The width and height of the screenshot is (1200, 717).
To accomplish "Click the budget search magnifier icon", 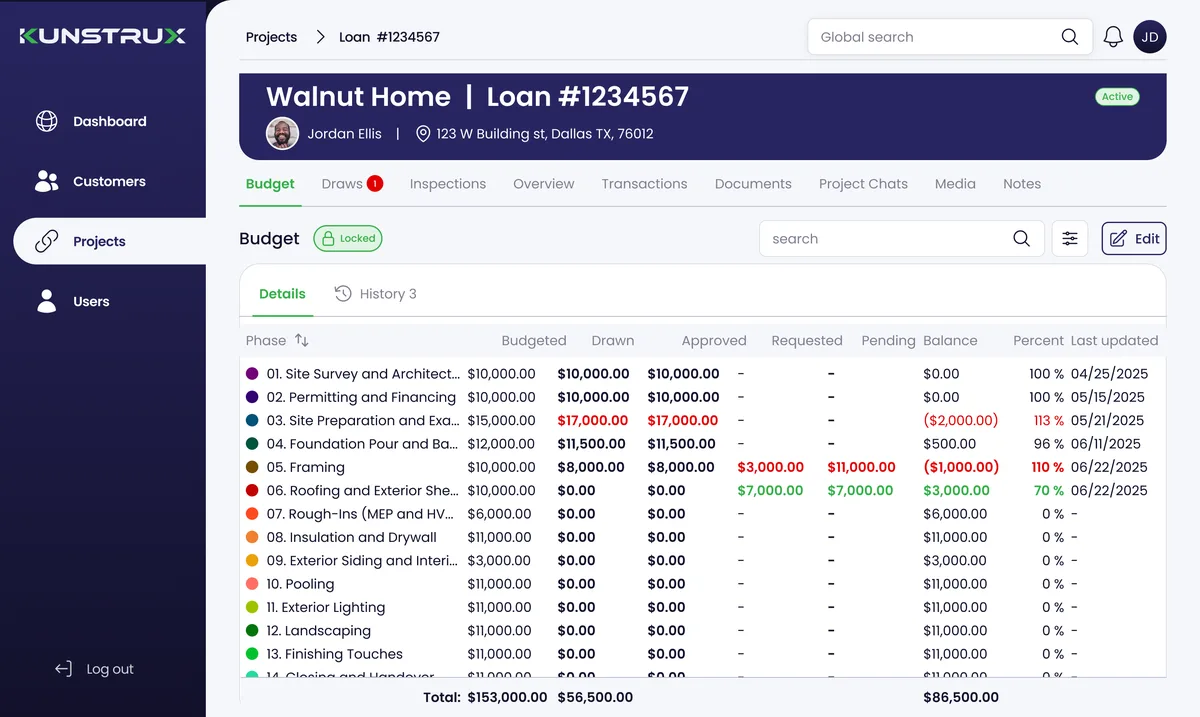I will 1021,239.
